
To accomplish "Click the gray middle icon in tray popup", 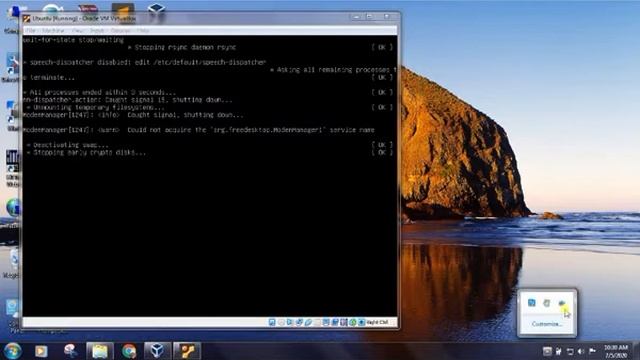I will [x=547, y=302].
